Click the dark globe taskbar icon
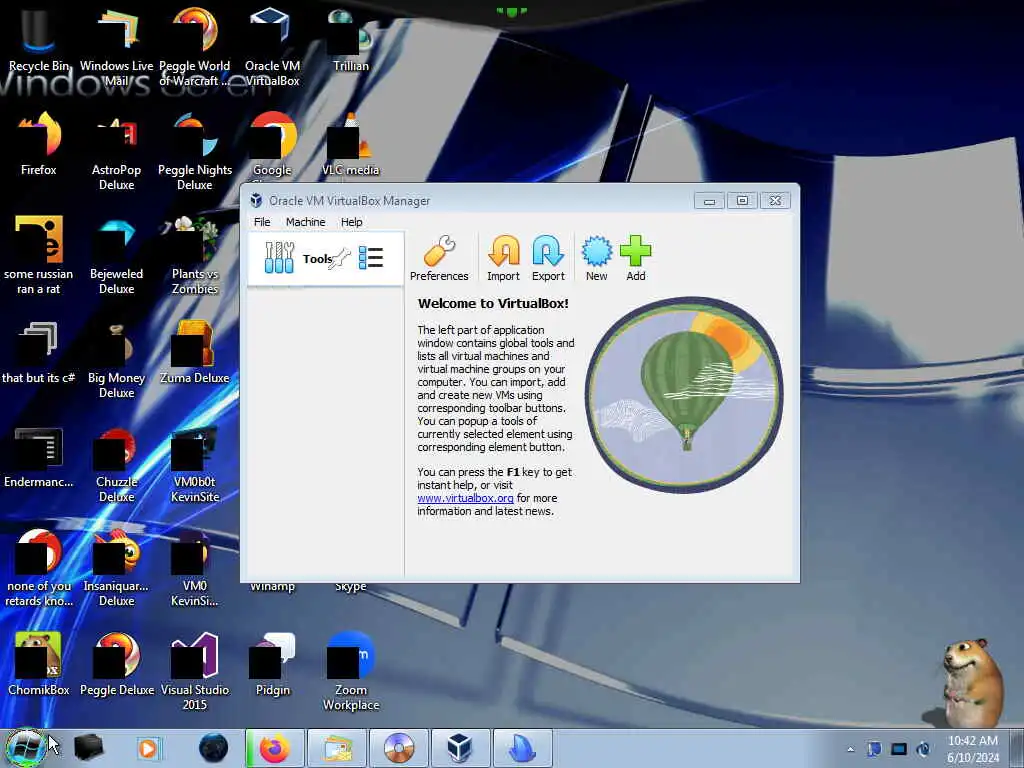 (214, 748)
